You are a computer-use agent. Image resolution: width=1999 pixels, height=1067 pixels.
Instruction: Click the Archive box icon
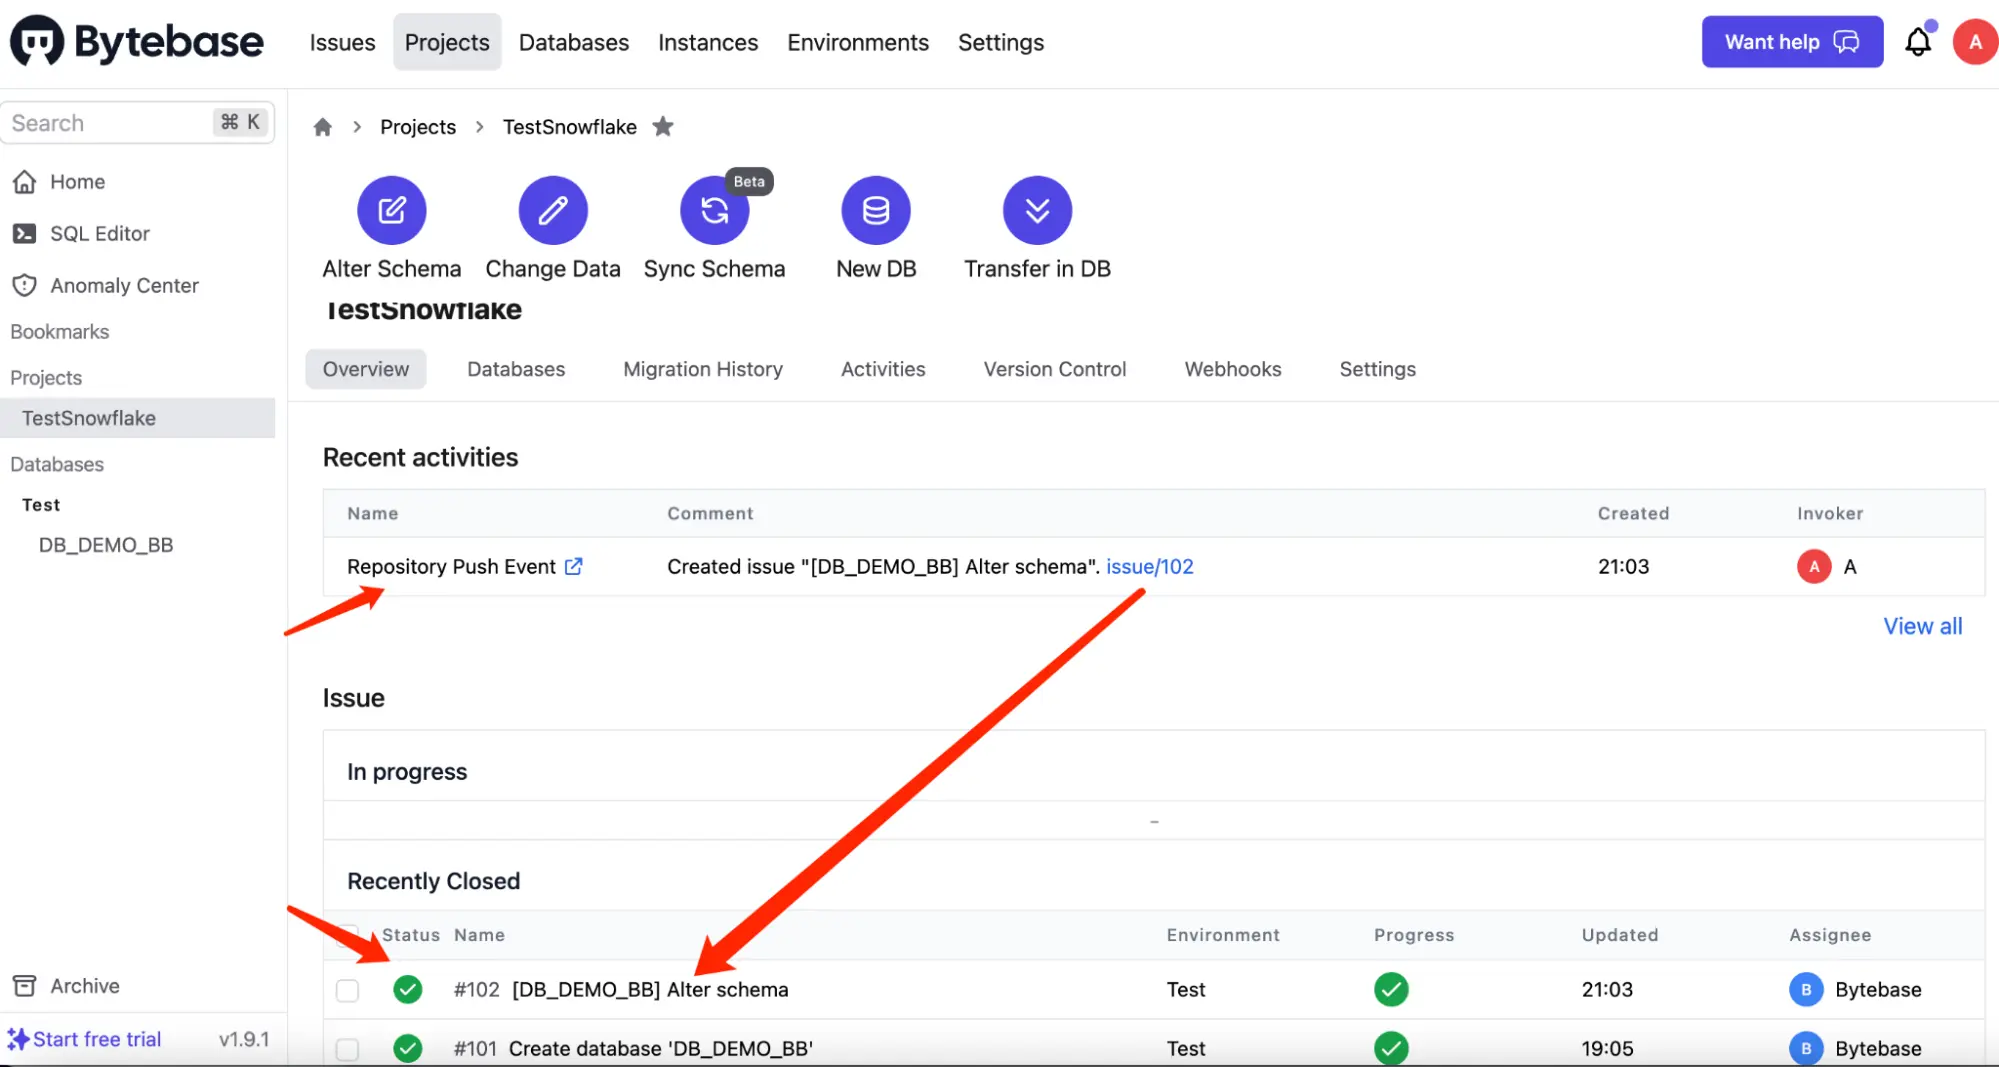25,986
